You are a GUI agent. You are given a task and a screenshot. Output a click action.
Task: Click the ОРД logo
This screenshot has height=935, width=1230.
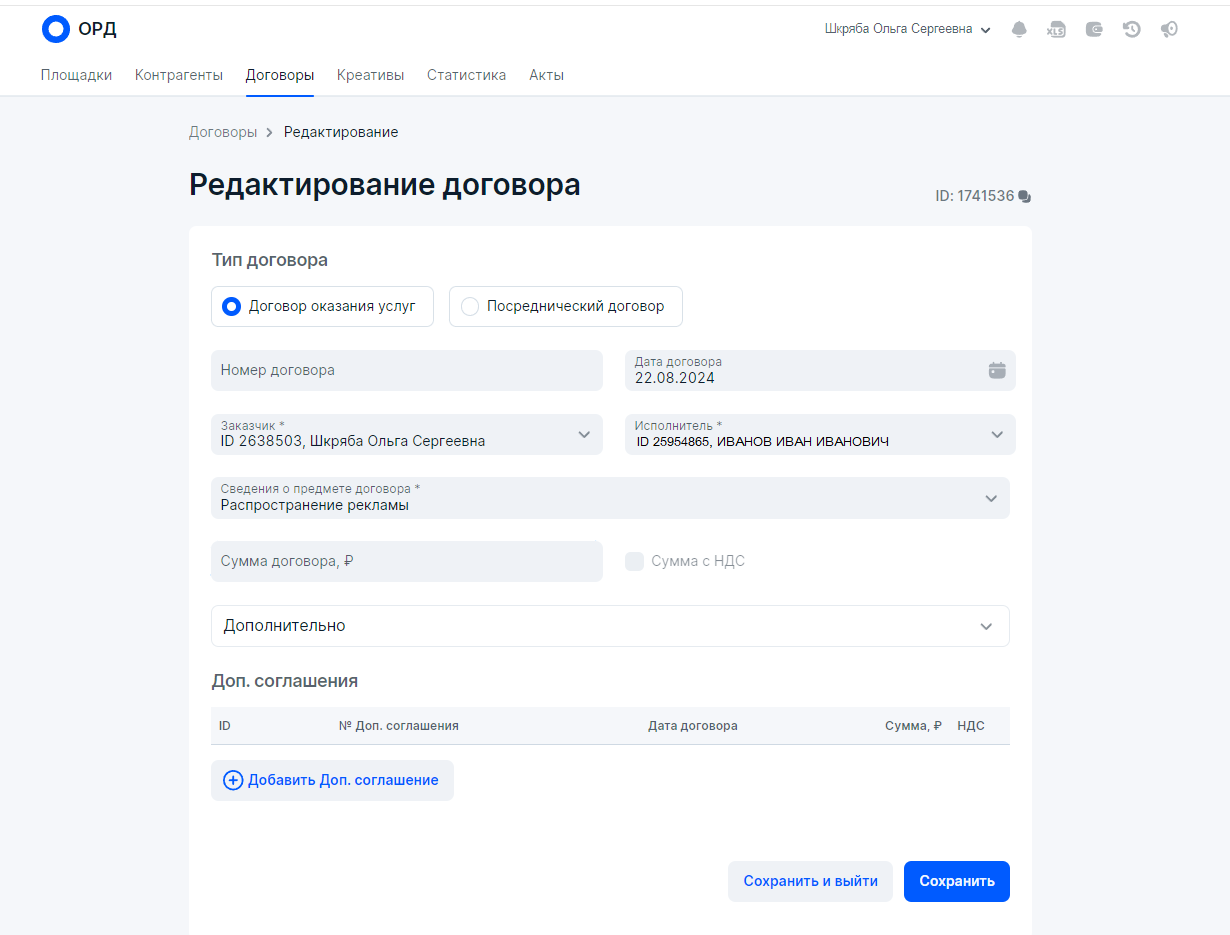coord(79,29)
